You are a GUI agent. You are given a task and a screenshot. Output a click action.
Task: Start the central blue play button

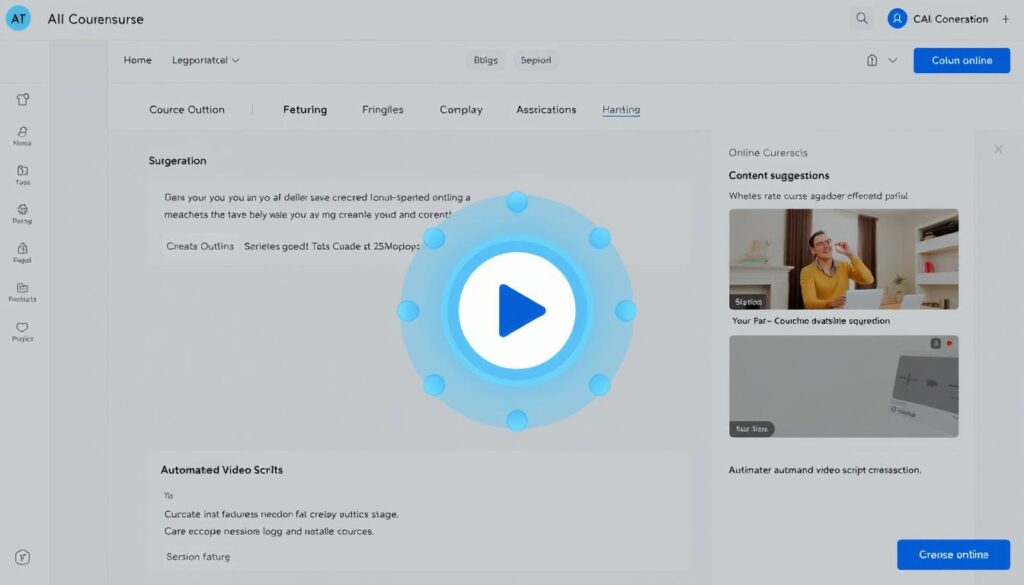(x=517, y=311)
